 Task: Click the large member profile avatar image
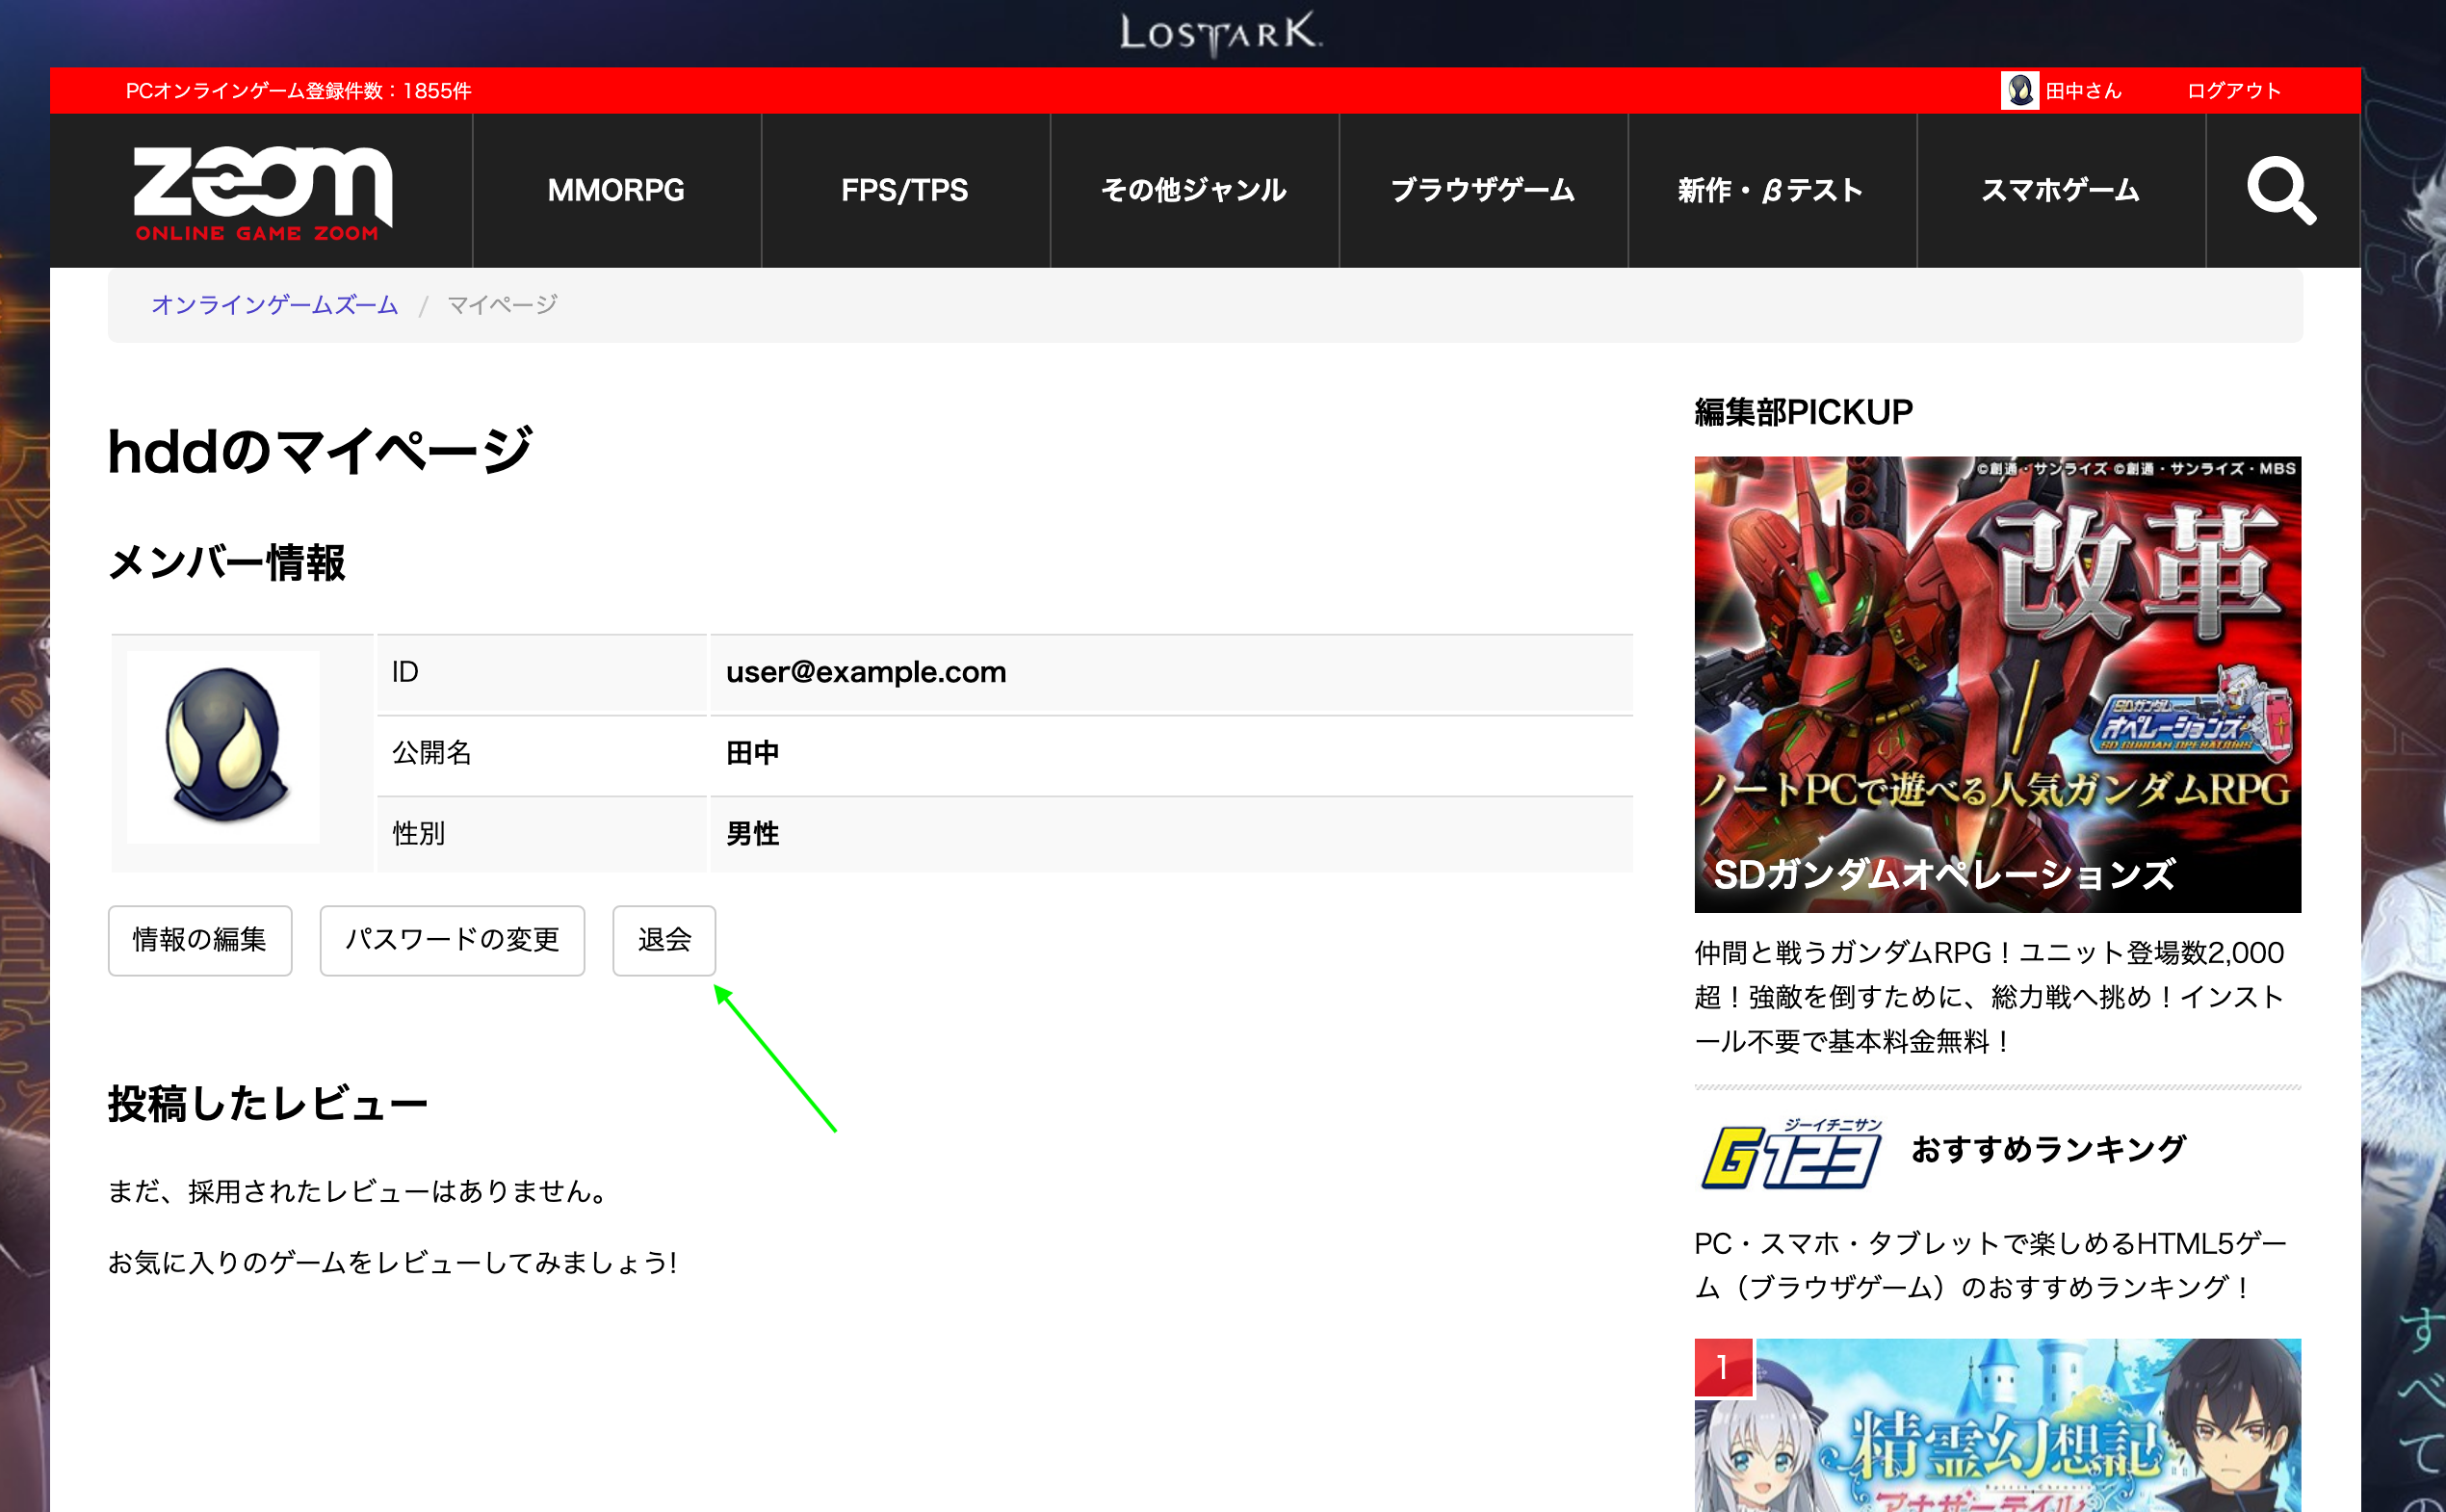(x=224, y=747)
